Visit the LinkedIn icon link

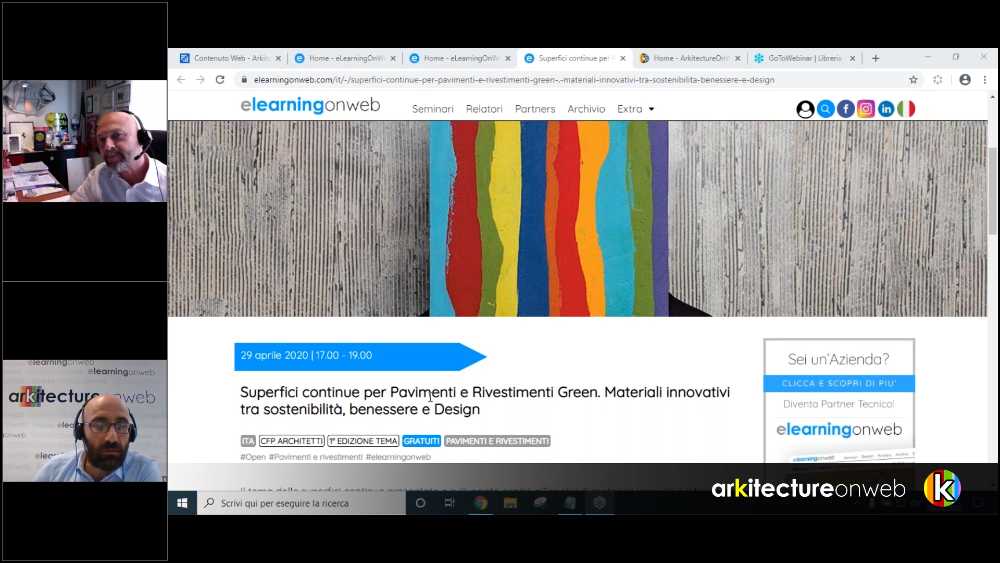[x=886, y=109]
